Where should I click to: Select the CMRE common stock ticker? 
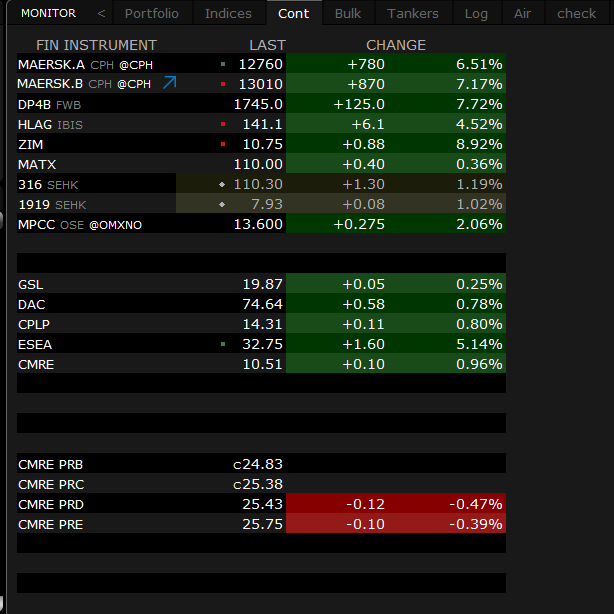36,364
